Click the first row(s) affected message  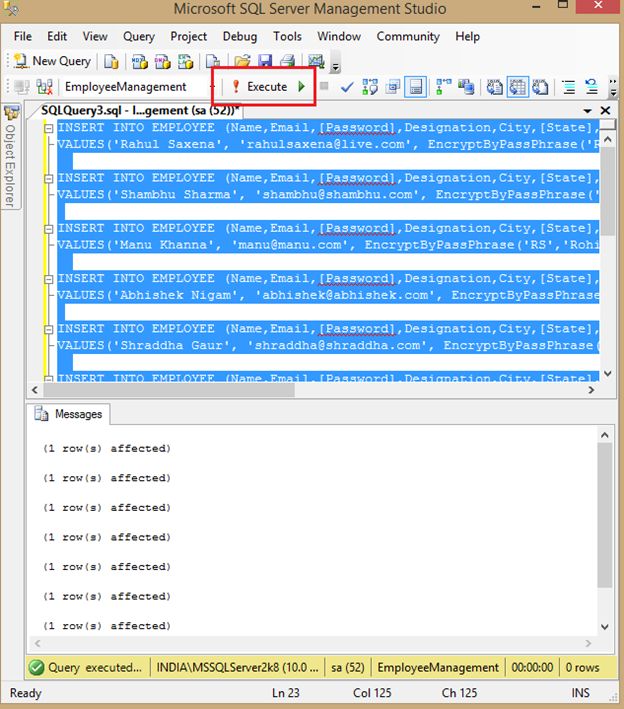(x=107, y=449)
